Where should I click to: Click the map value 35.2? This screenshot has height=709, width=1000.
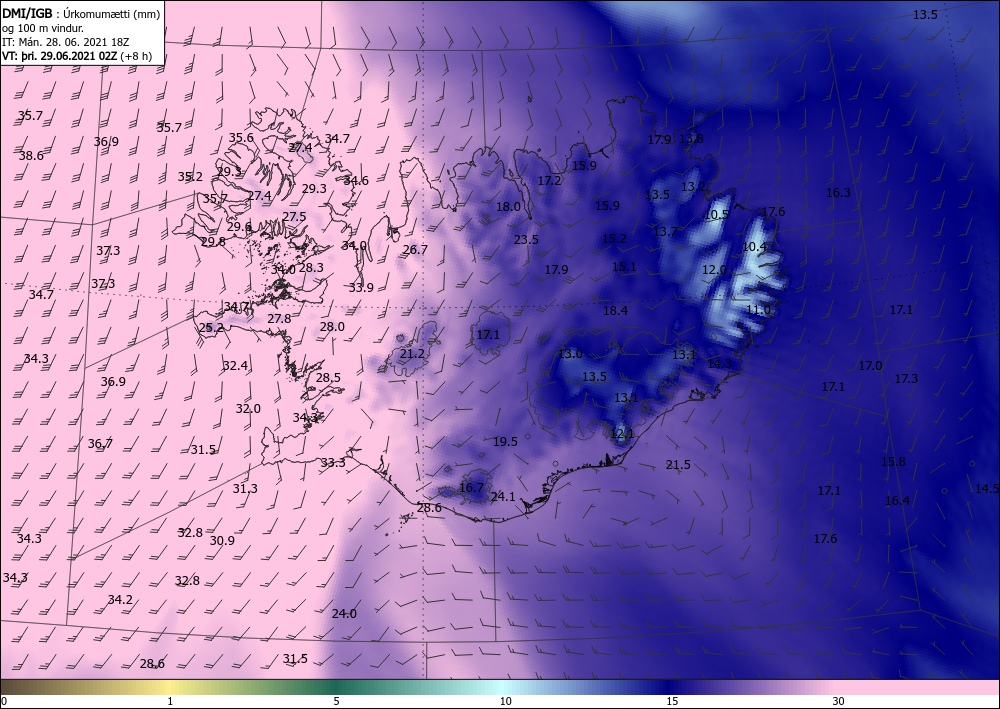pyautogui.click(x=190, y=177)
